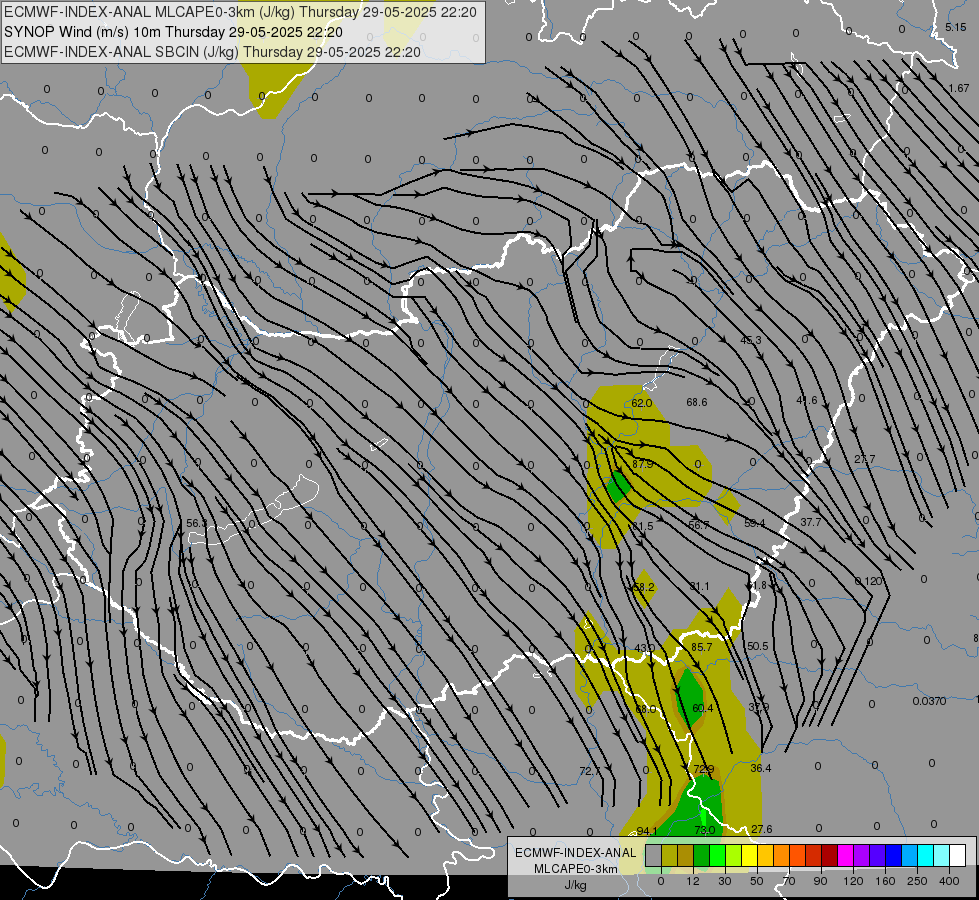Click the map value 72.7
979x900 pixels.
[590, 771]
